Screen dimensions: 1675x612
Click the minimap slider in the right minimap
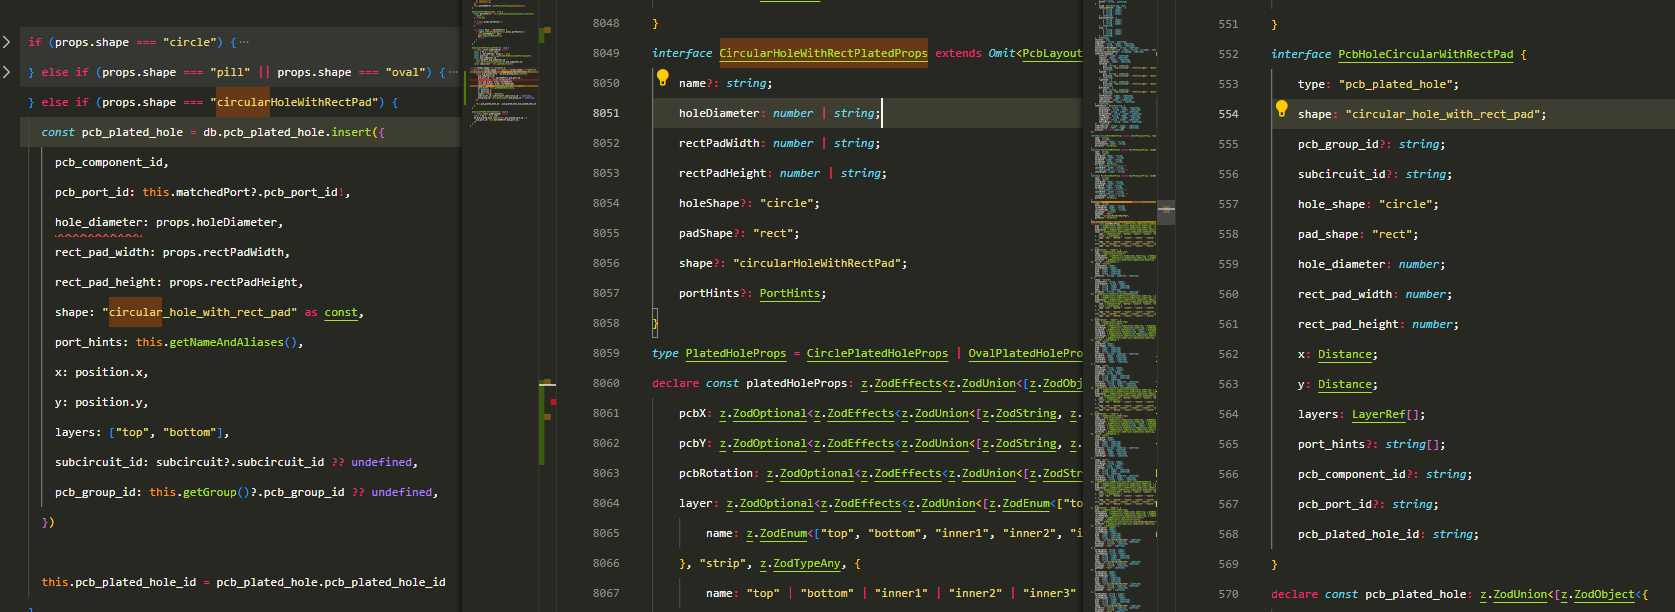click(x=1165, y=212)
